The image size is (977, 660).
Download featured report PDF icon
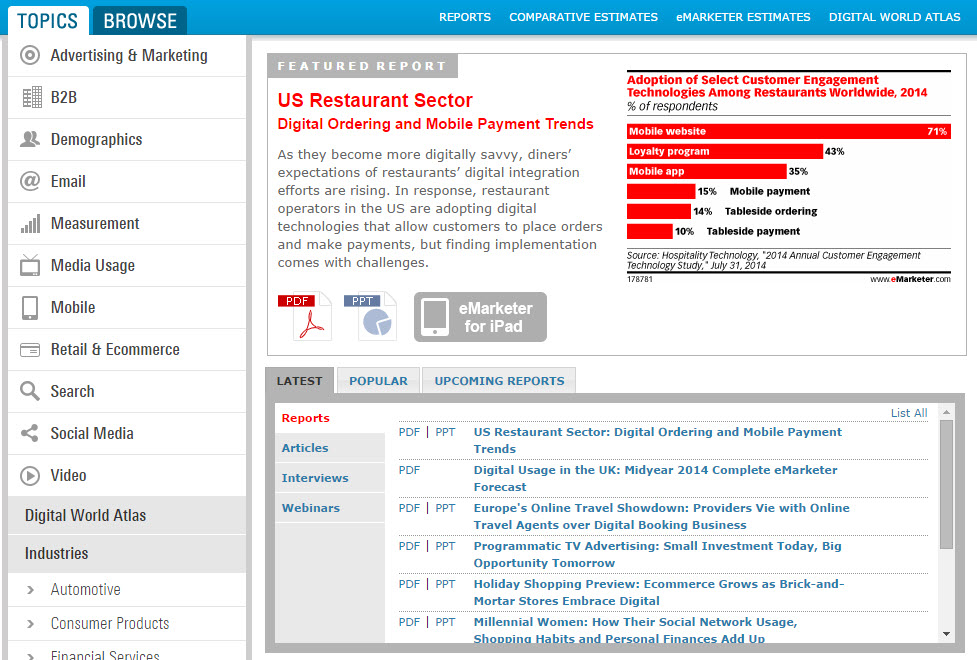click(x=305, y=315)
